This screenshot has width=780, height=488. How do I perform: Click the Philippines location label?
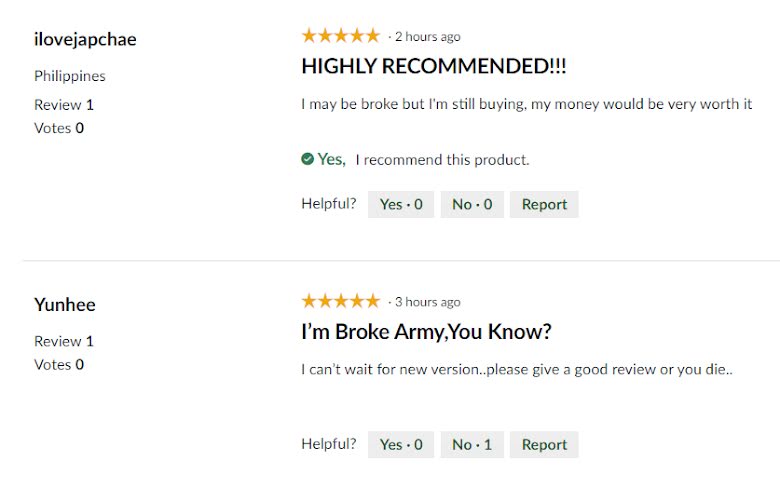pyautogui.click(x=70, y=76)
